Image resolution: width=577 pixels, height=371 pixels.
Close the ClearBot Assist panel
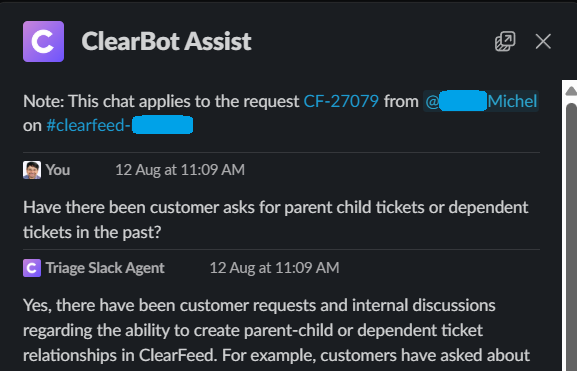pyautogui.click(x=543, y=41)
